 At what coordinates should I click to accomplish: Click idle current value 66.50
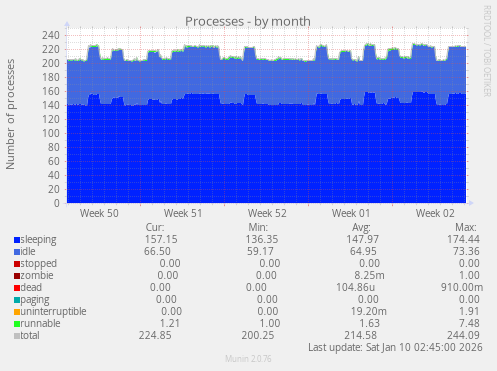pyautogui.click(x=157, y=251)
